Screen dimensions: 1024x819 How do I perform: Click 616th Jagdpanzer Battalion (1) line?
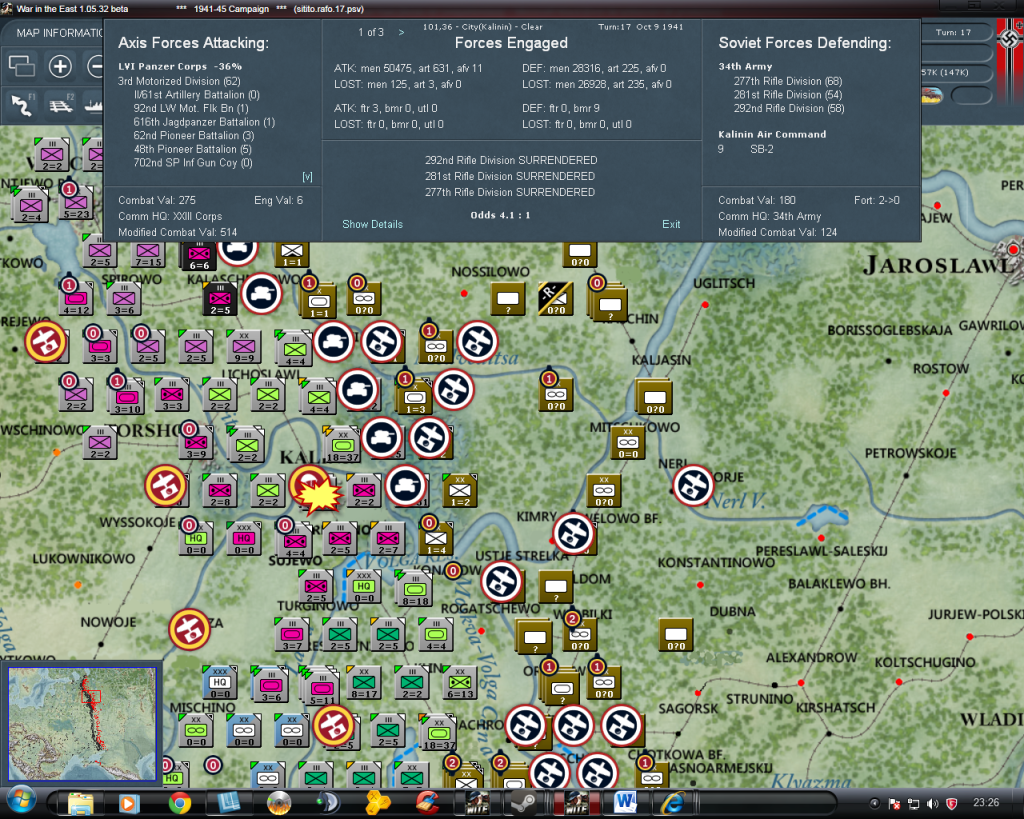(x=204, y=122)
